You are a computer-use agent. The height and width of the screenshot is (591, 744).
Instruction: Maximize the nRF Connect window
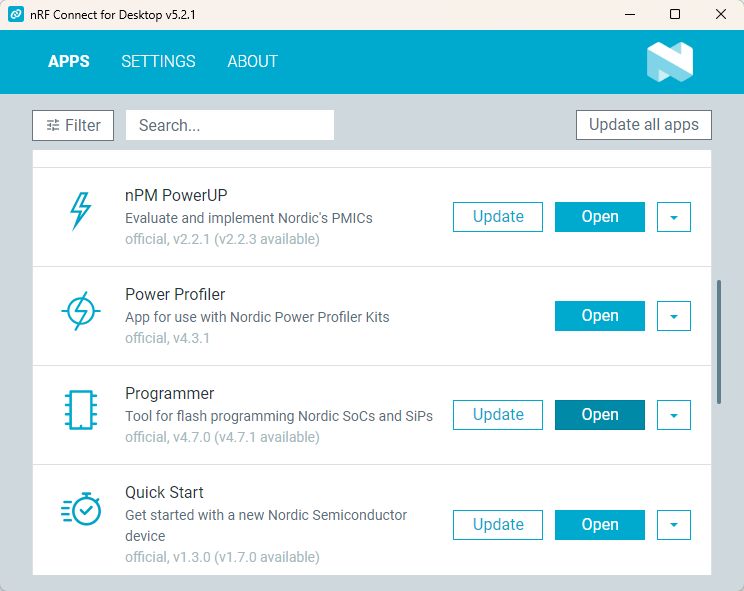coord(675,15)
